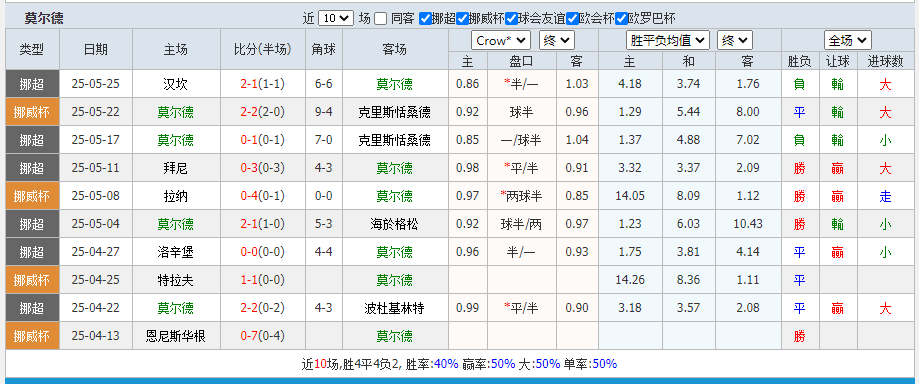The image size is (919, 384).
Task: Click the corner count 9-4
Action: (324, 112)
